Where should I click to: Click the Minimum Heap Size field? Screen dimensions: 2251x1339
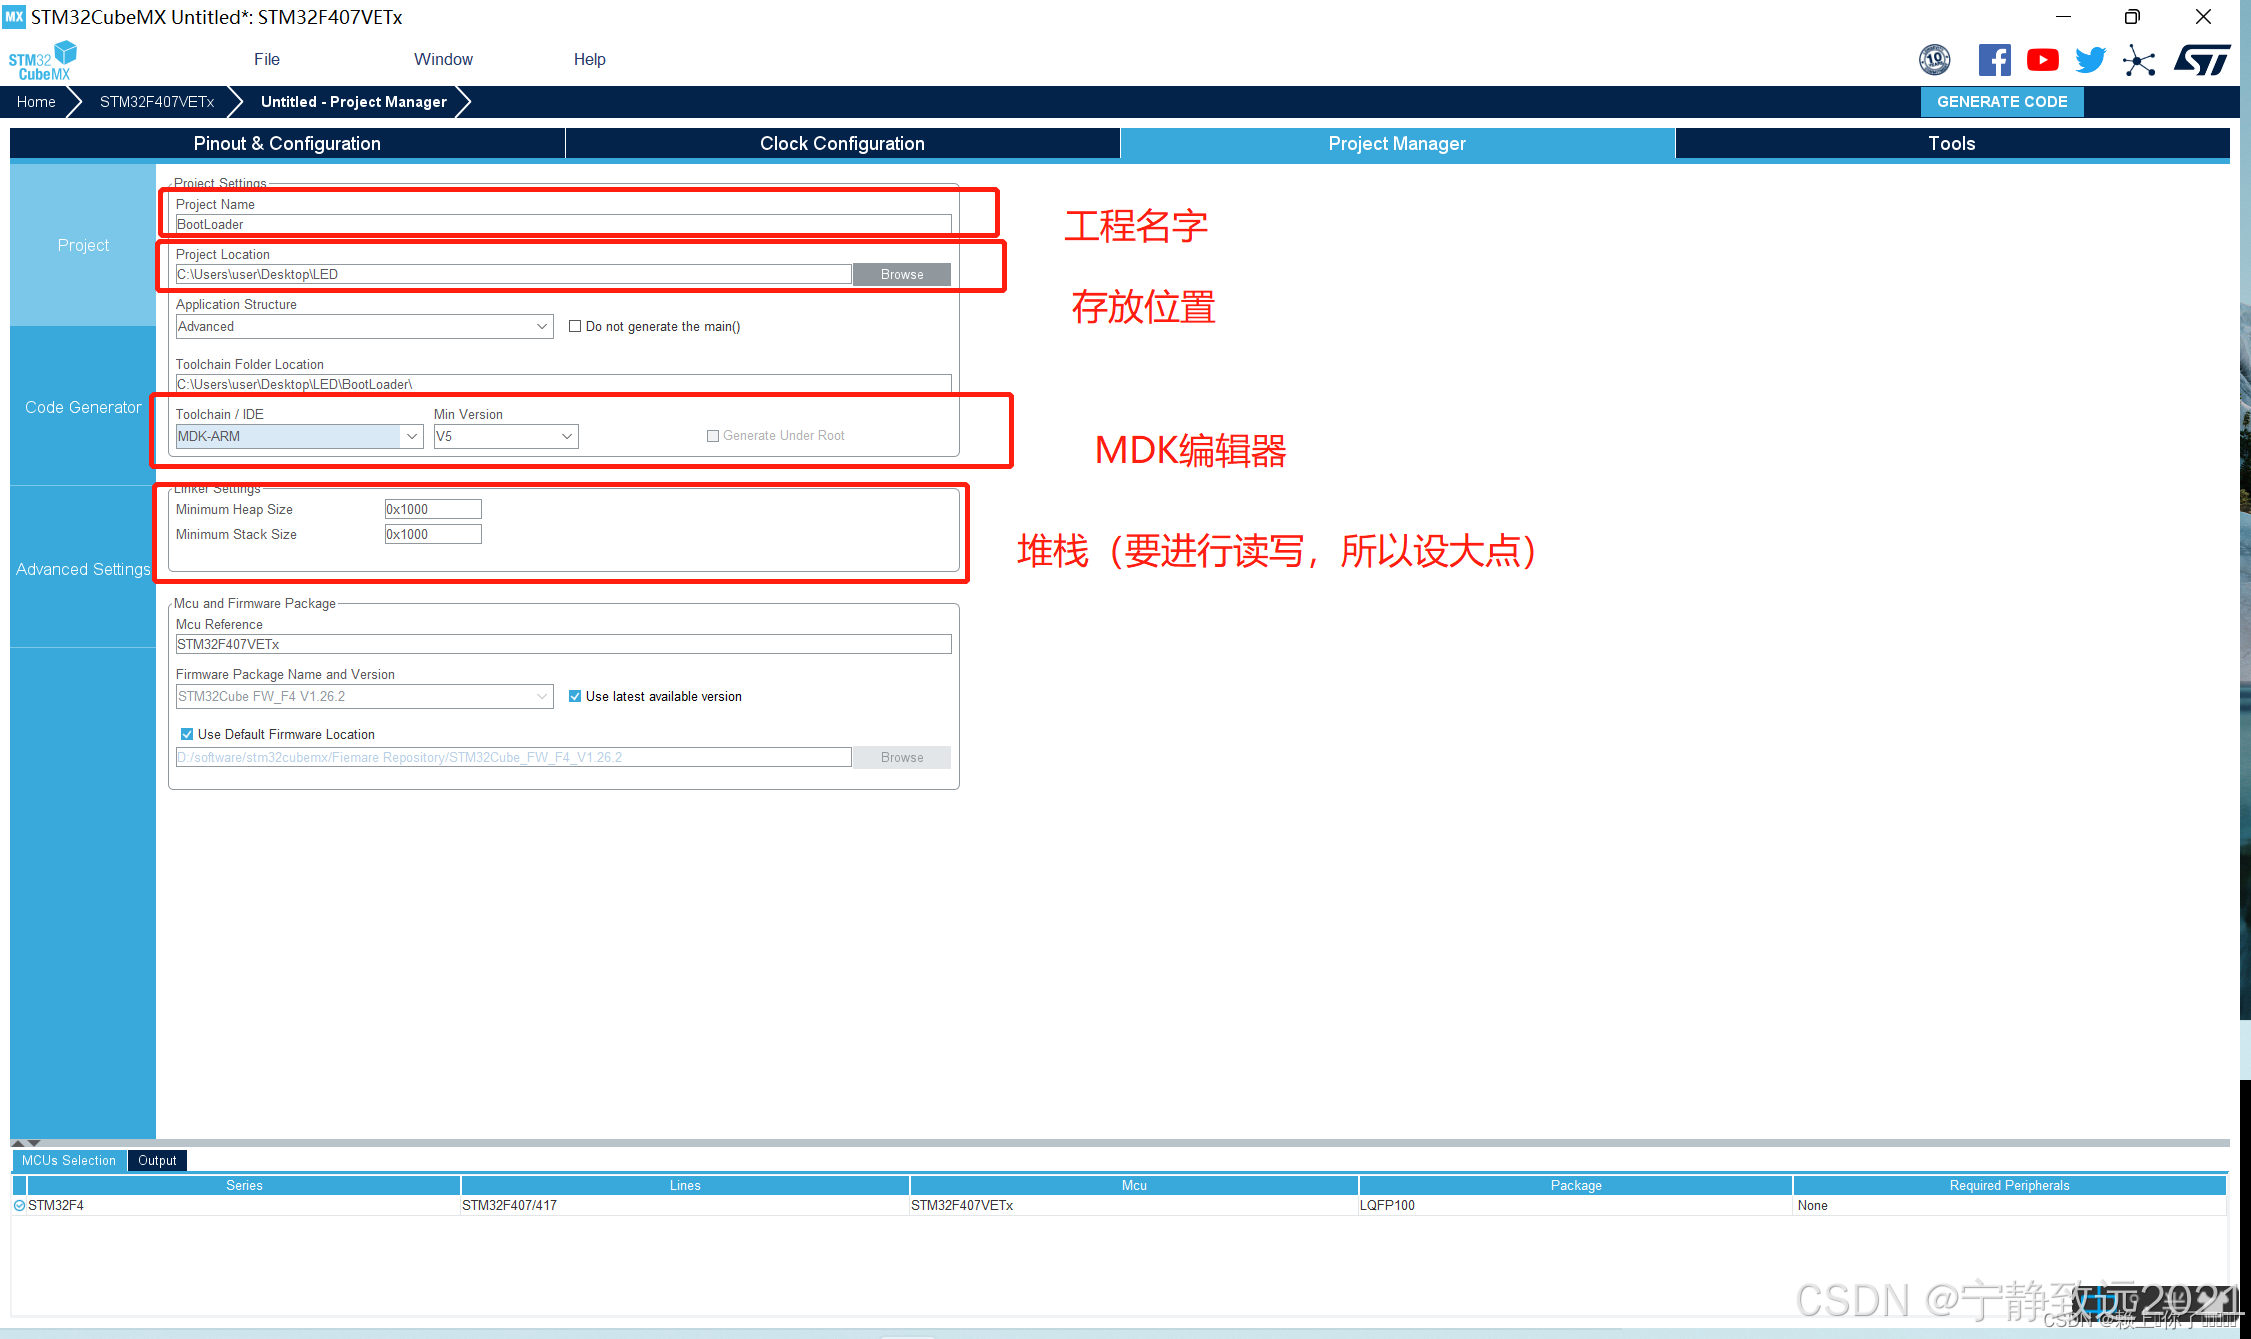pyautogui.click(x=433, y=509)
